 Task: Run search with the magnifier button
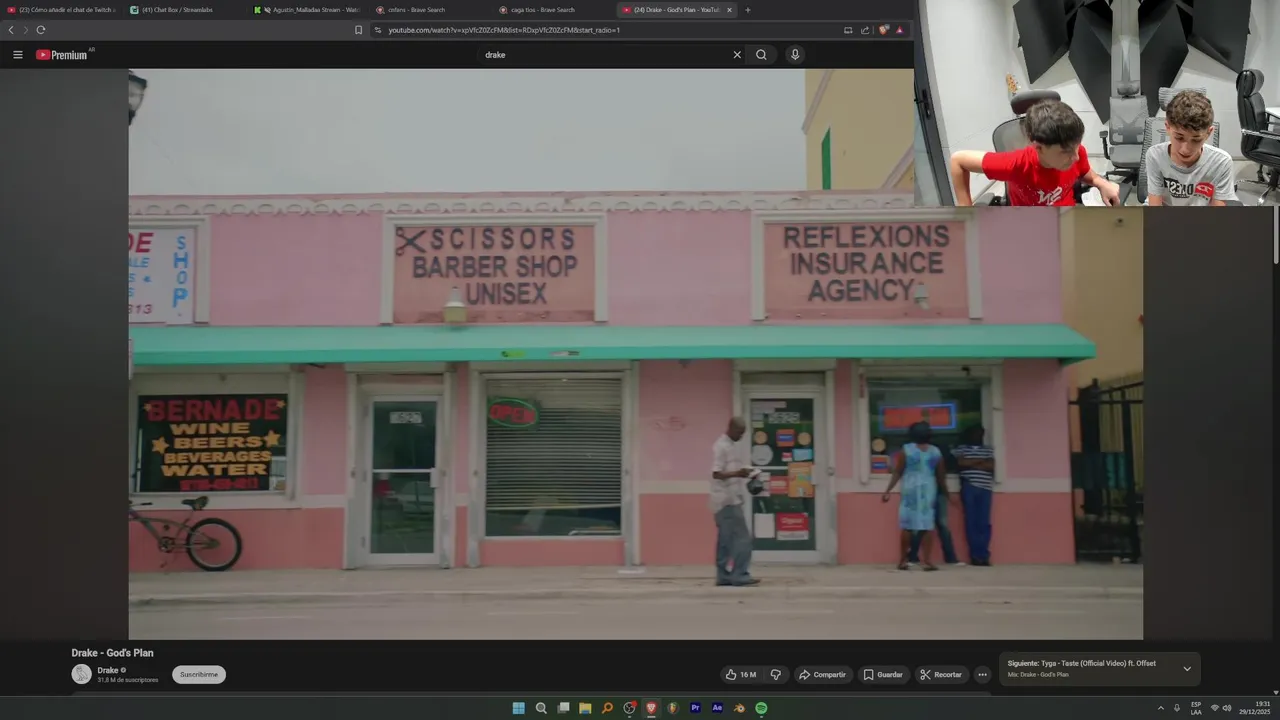click(761, 55)
